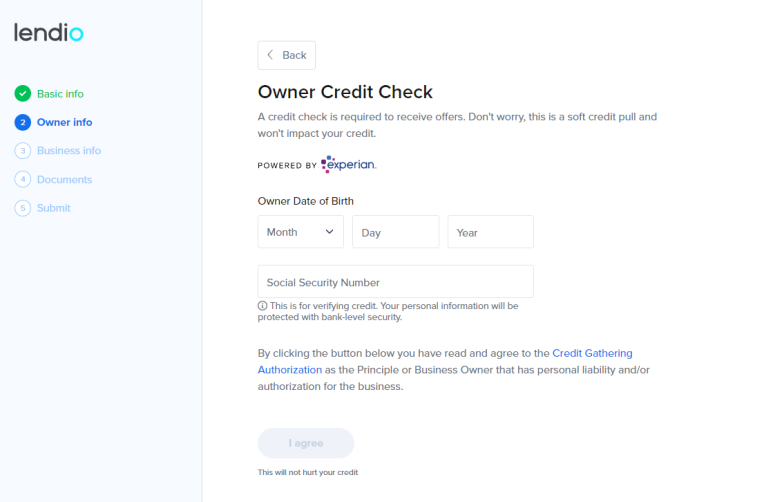The height and width of the screenshot is (502, 773).
Task: Expand Month list via chevron arrow
Action: 329,232
